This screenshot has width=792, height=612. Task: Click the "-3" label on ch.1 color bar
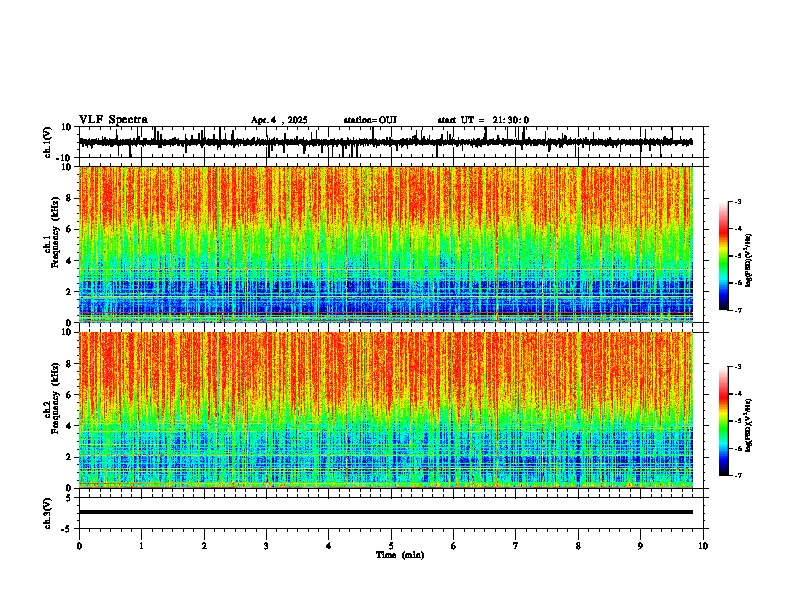click(738, 201)
